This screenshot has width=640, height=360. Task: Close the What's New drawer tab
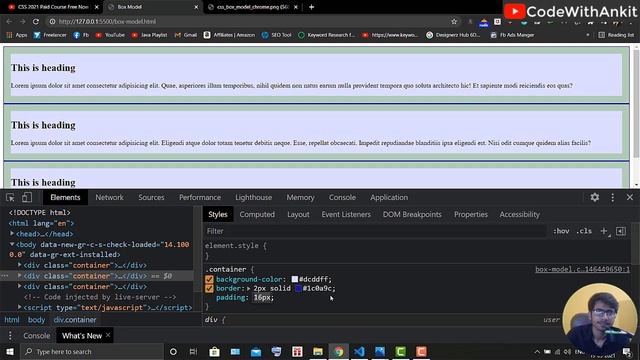coord(108,335)
